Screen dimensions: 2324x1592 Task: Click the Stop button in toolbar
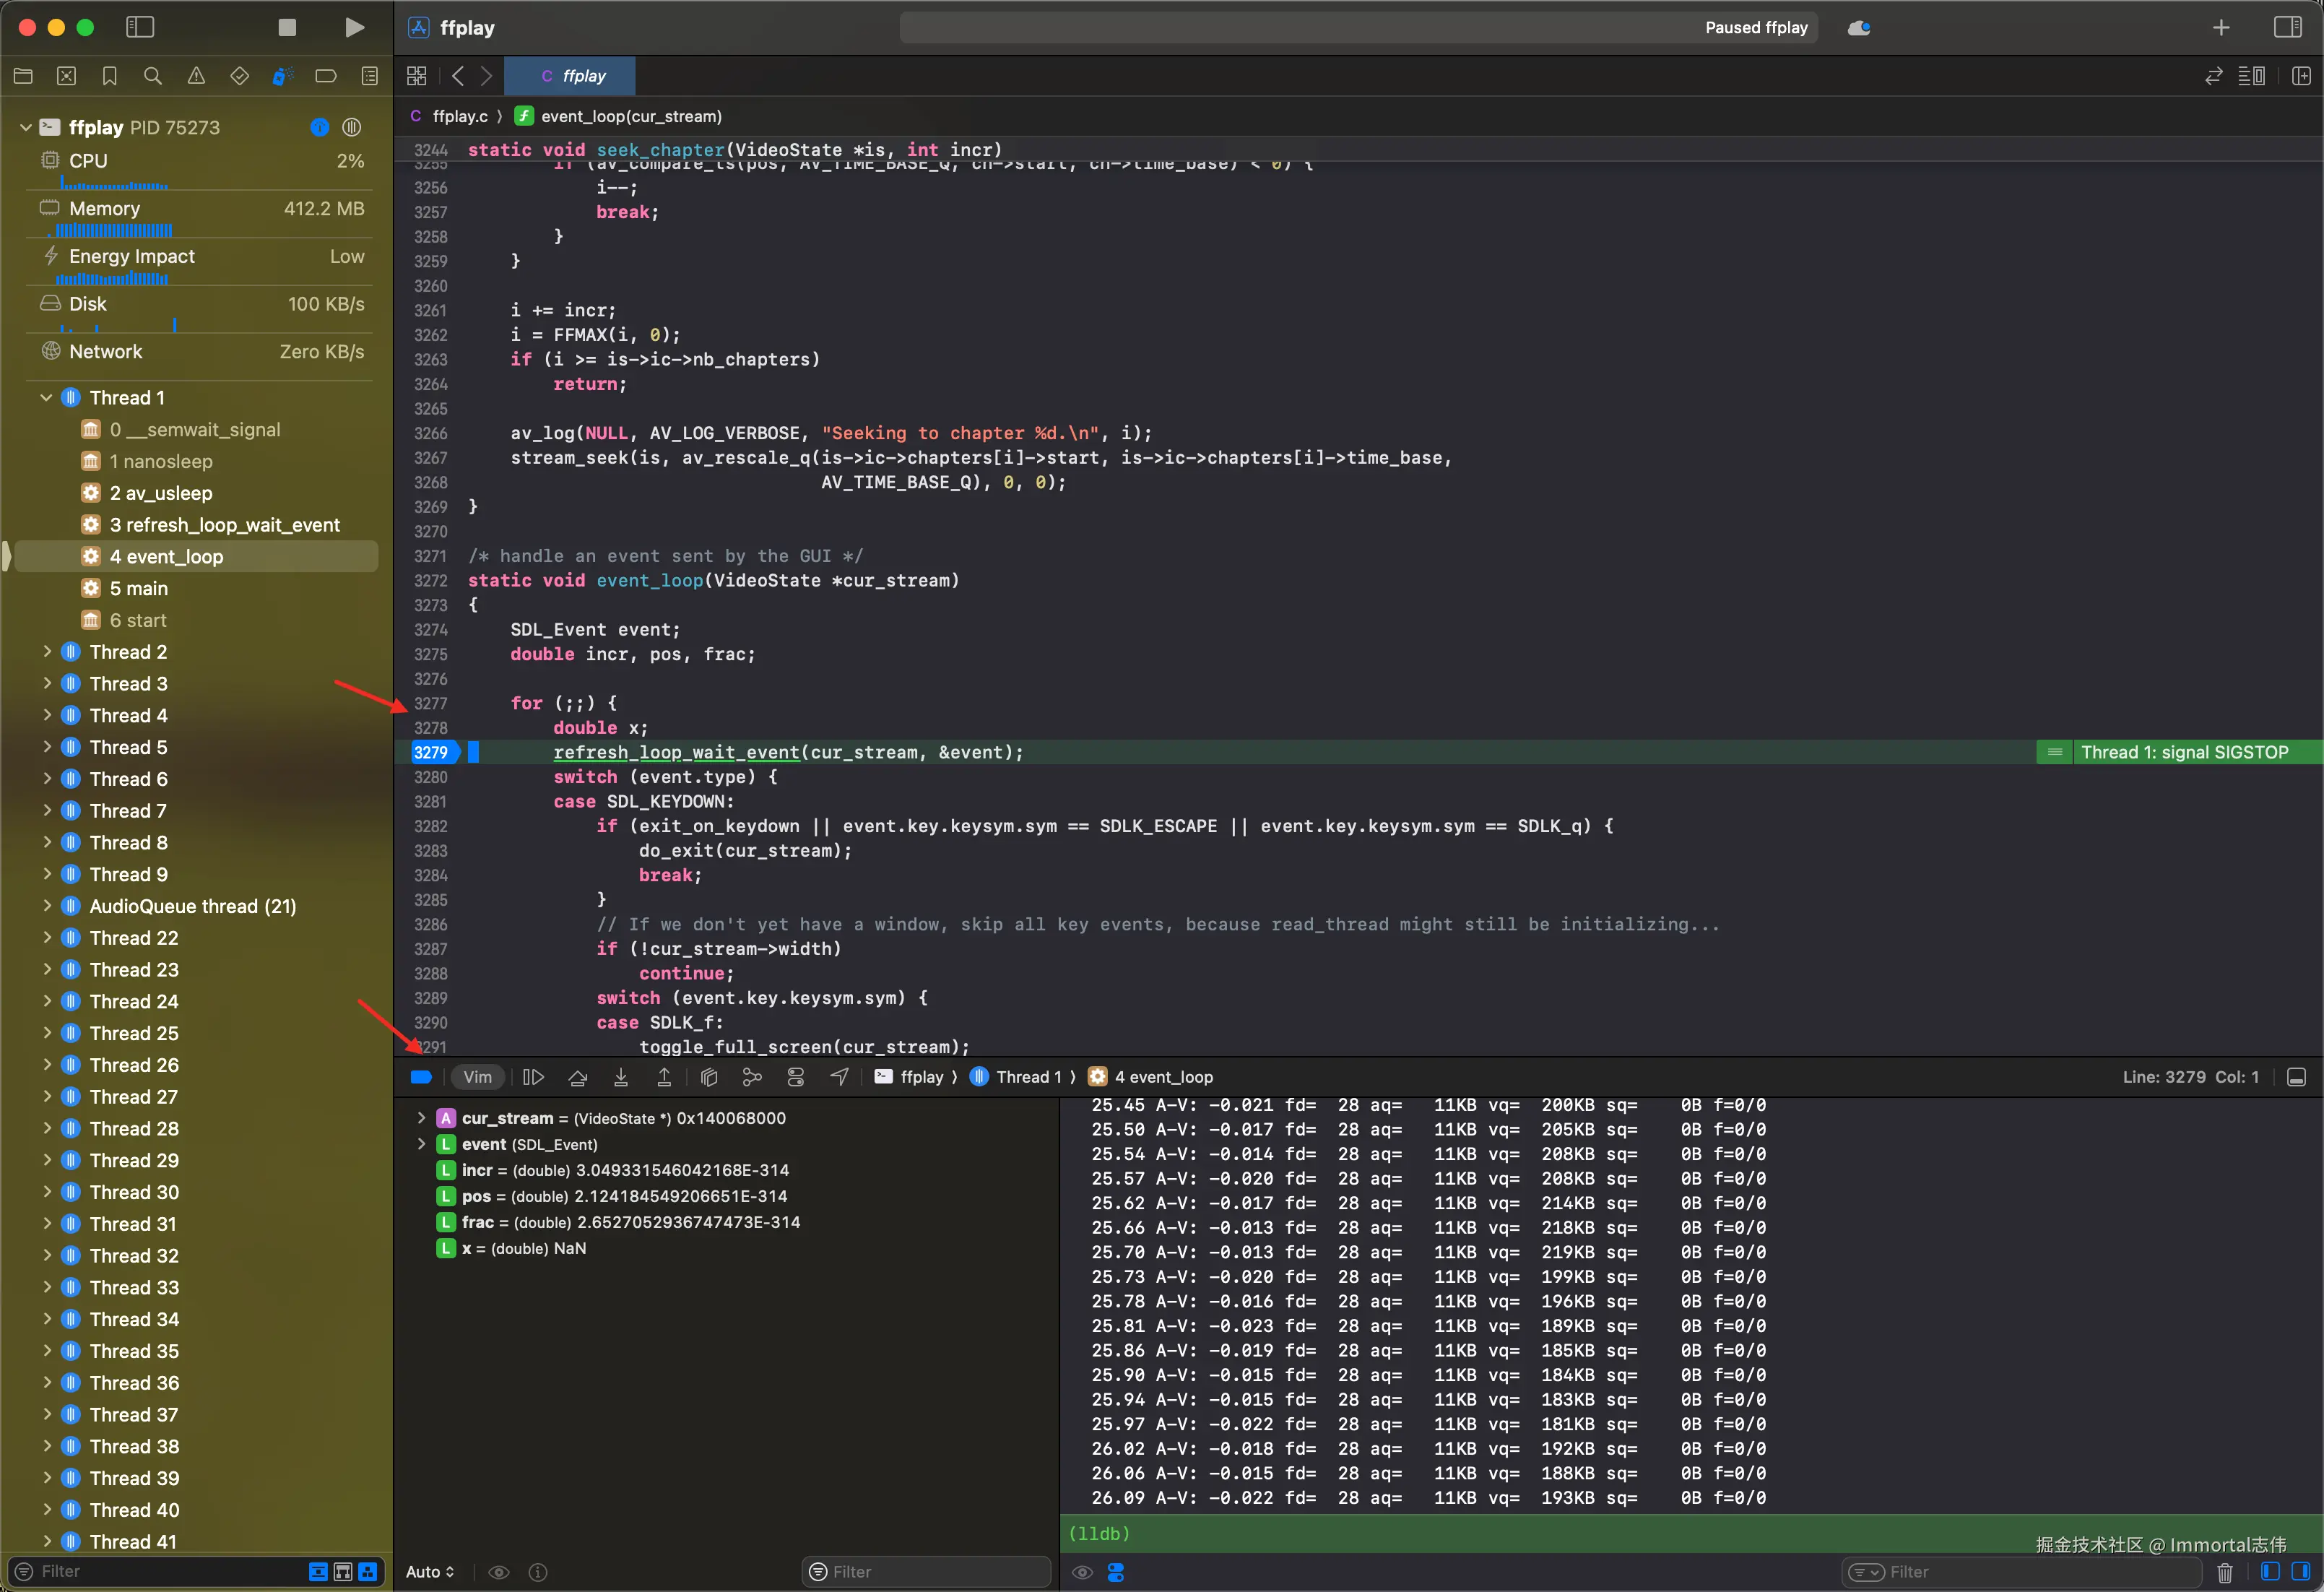(x=287, y=27)
